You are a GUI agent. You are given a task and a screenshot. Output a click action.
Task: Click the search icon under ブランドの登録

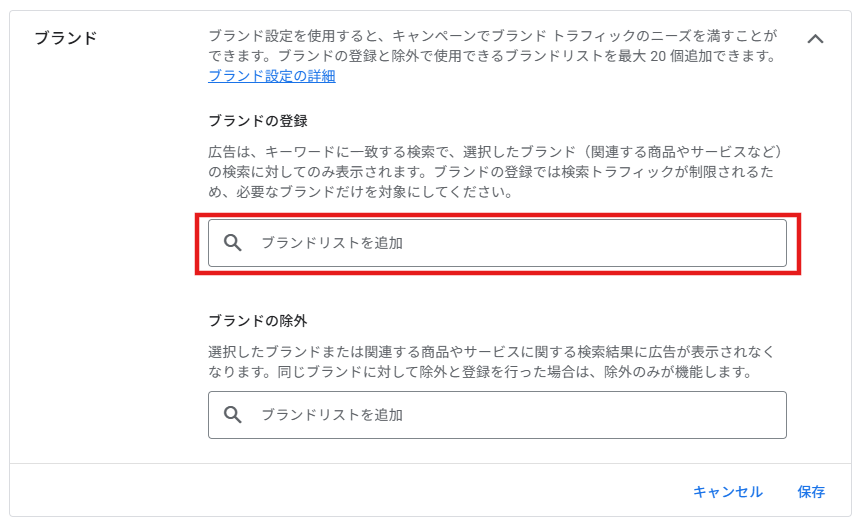click(233, 242)
